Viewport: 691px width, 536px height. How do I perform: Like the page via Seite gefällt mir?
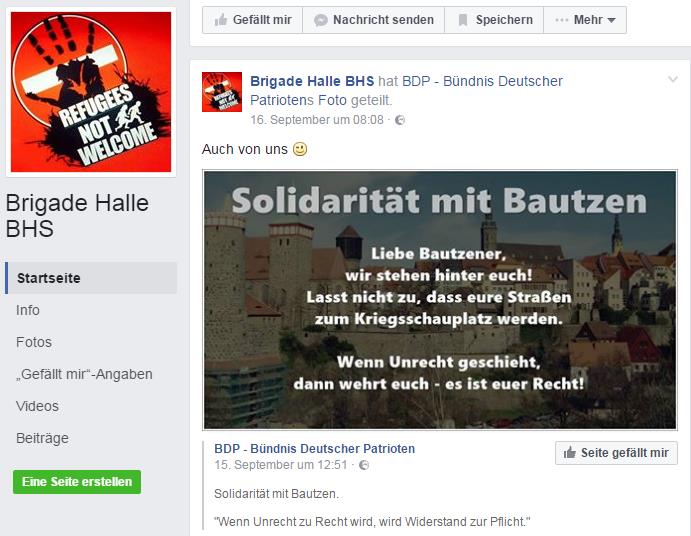pos(616,453)
